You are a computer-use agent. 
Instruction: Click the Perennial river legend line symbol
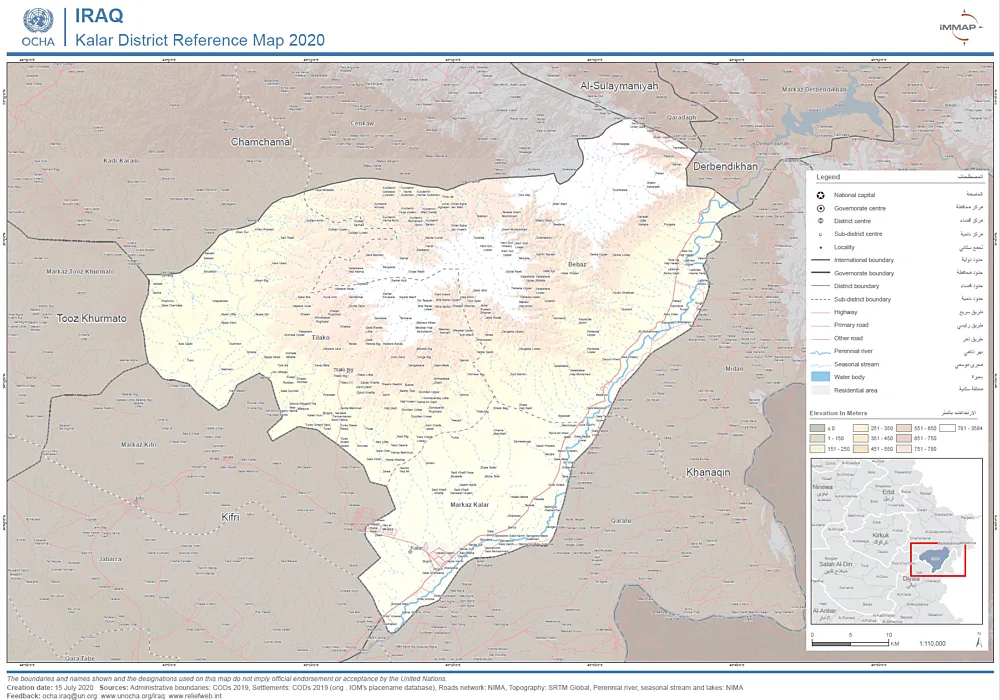[820, 351]
